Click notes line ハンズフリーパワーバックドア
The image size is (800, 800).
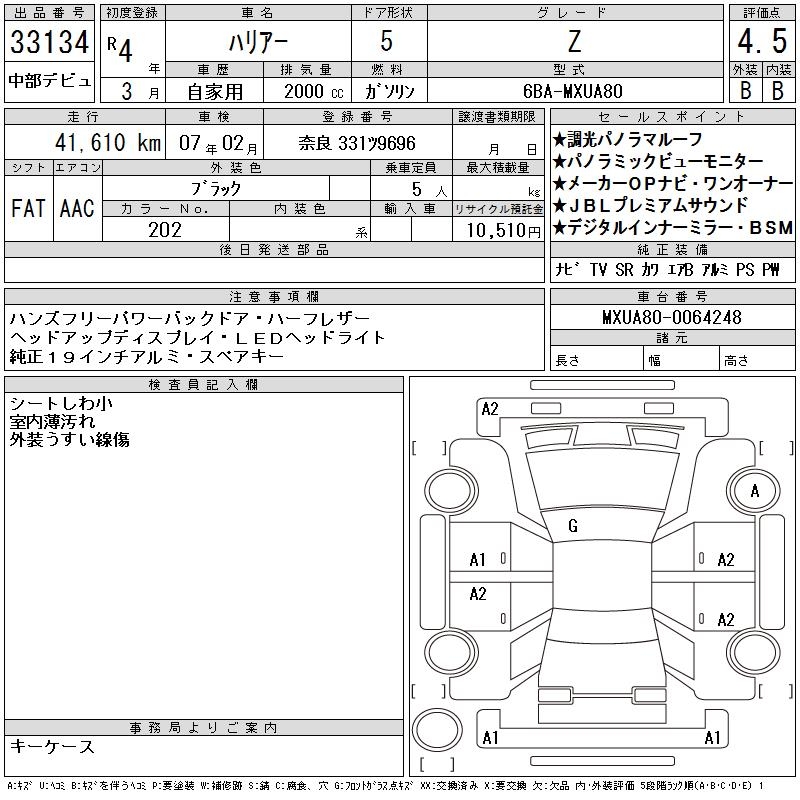(x=190, y=318)
